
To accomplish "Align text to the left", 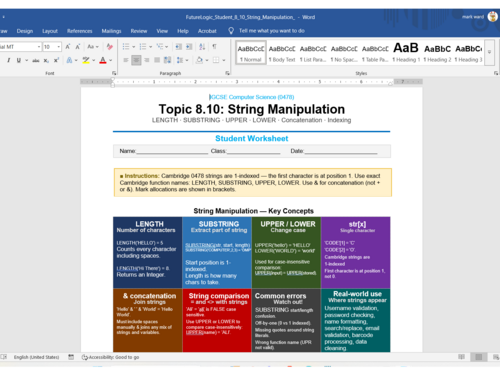I will pos(126,60).
